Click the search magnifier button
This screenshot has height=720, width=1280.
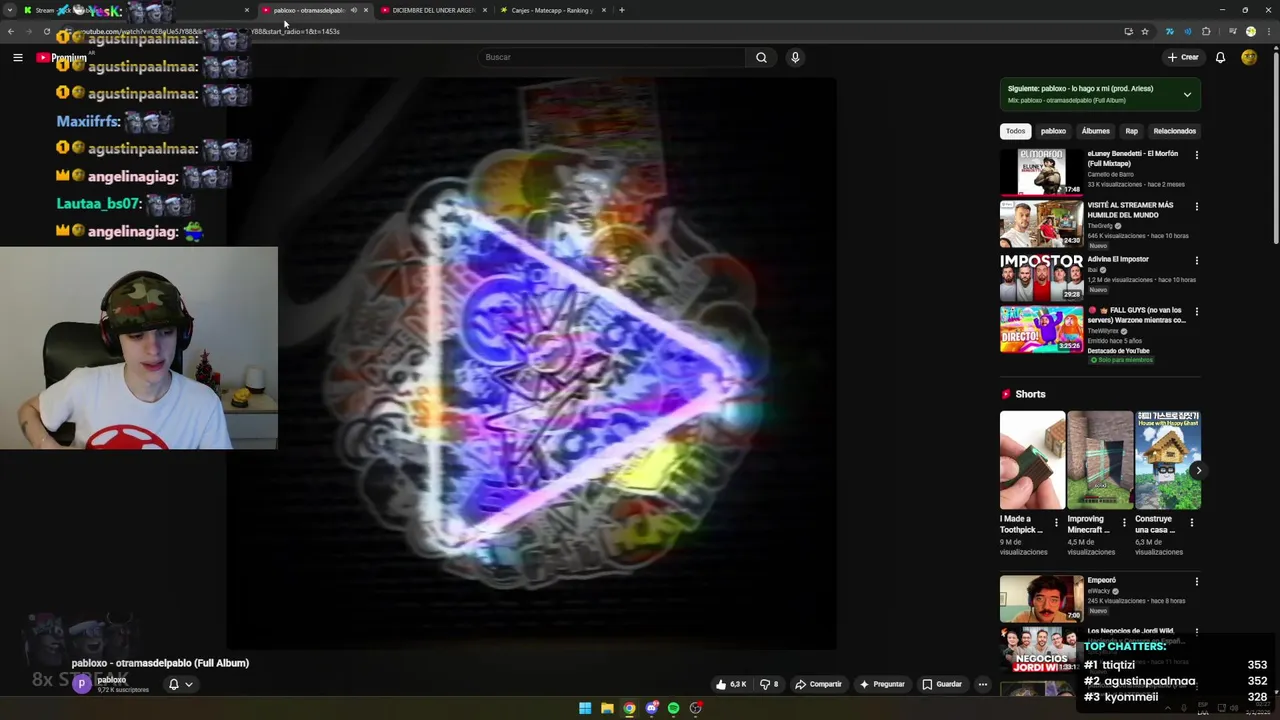(x=761, y=57)
